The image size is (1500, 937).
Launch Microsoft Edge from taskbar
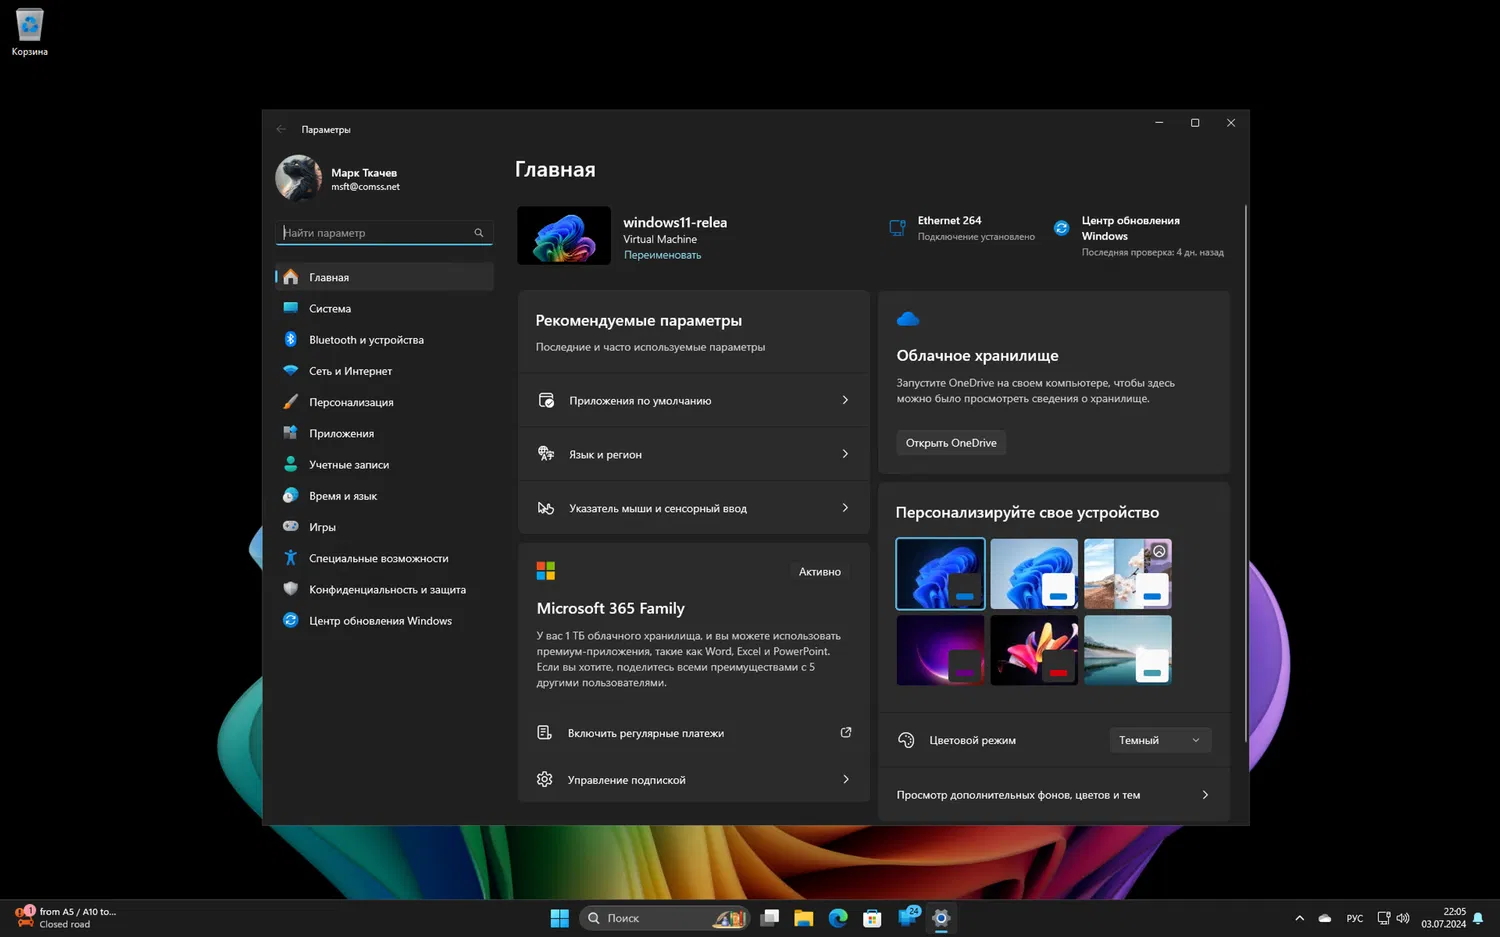click(x=838, y=918)
